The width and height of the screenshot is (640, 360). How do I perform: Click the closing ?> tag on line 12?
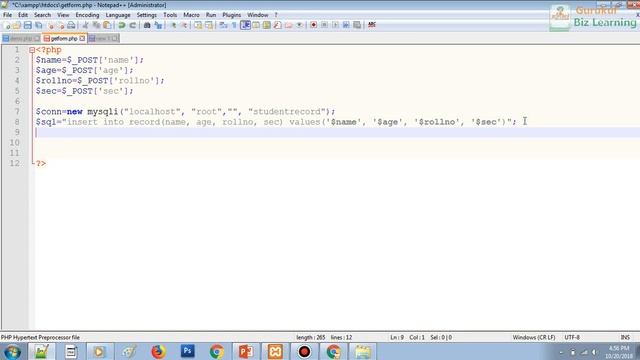tap(41, 164)
